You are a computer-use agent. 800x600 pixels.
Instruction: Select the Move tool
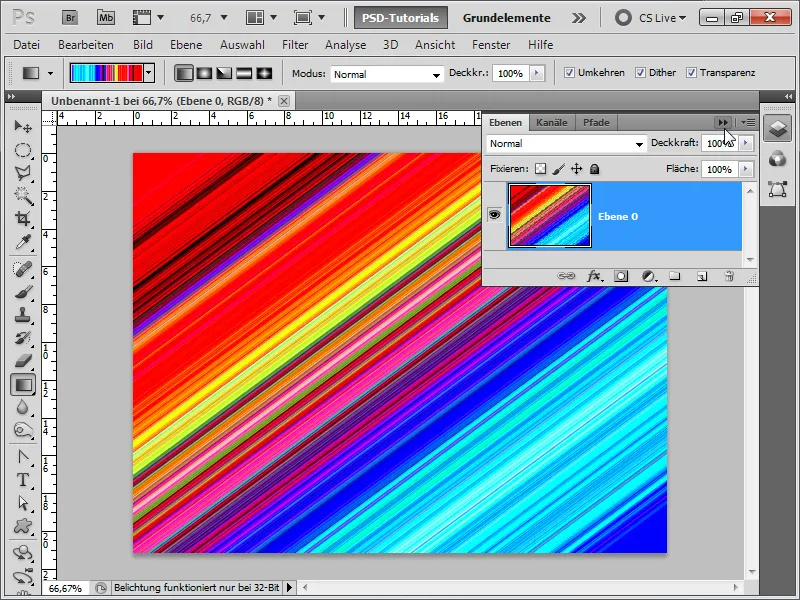coord(23,126)
